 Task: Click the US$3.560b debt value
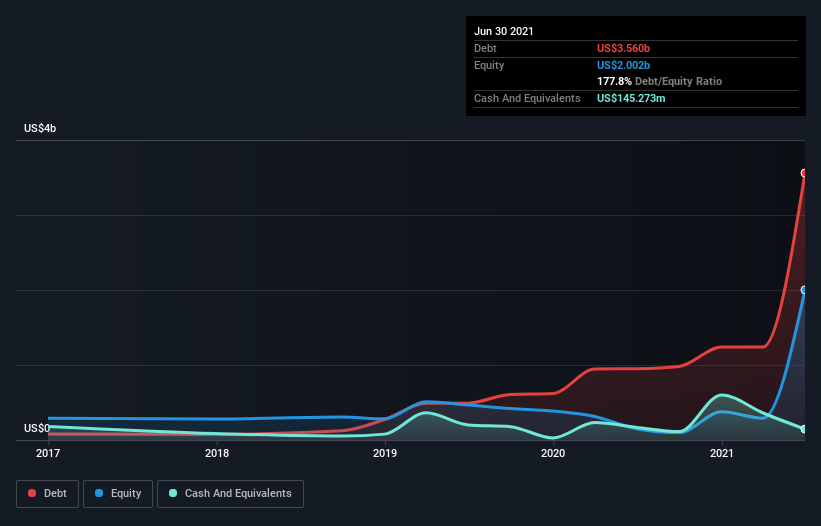coord(623,48)
